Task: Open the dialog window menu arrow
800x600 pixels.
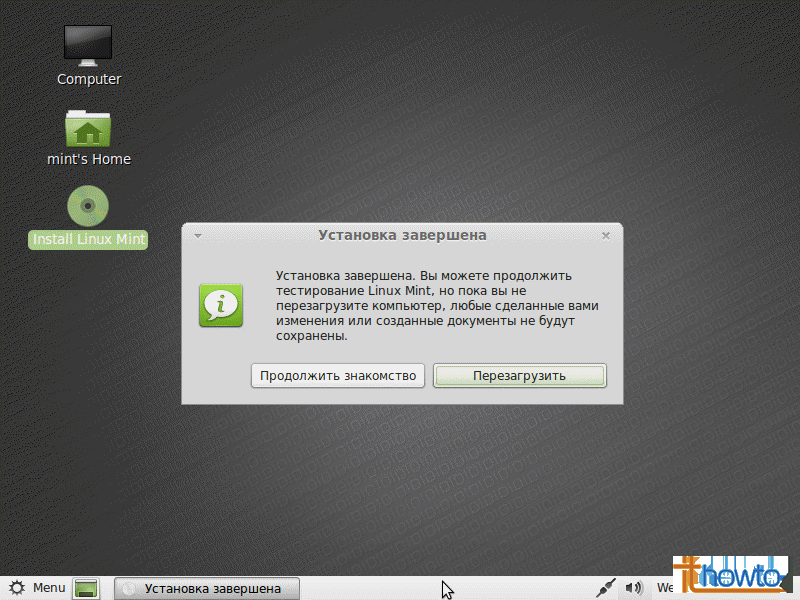Action: (198, 236)
